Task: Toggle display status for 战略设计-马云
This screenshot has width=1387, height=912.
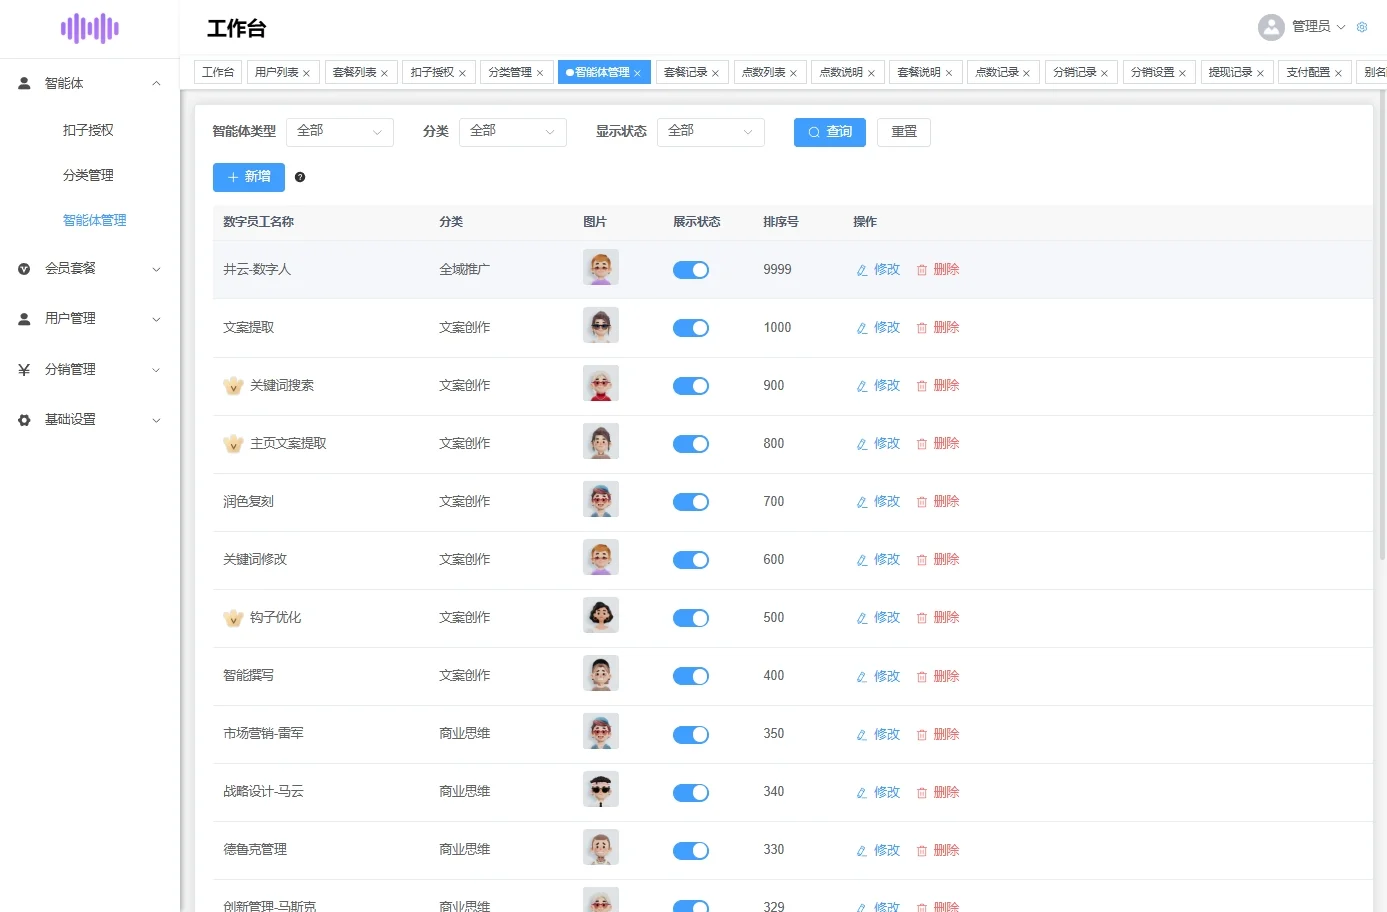Action: tap(691, 793)
